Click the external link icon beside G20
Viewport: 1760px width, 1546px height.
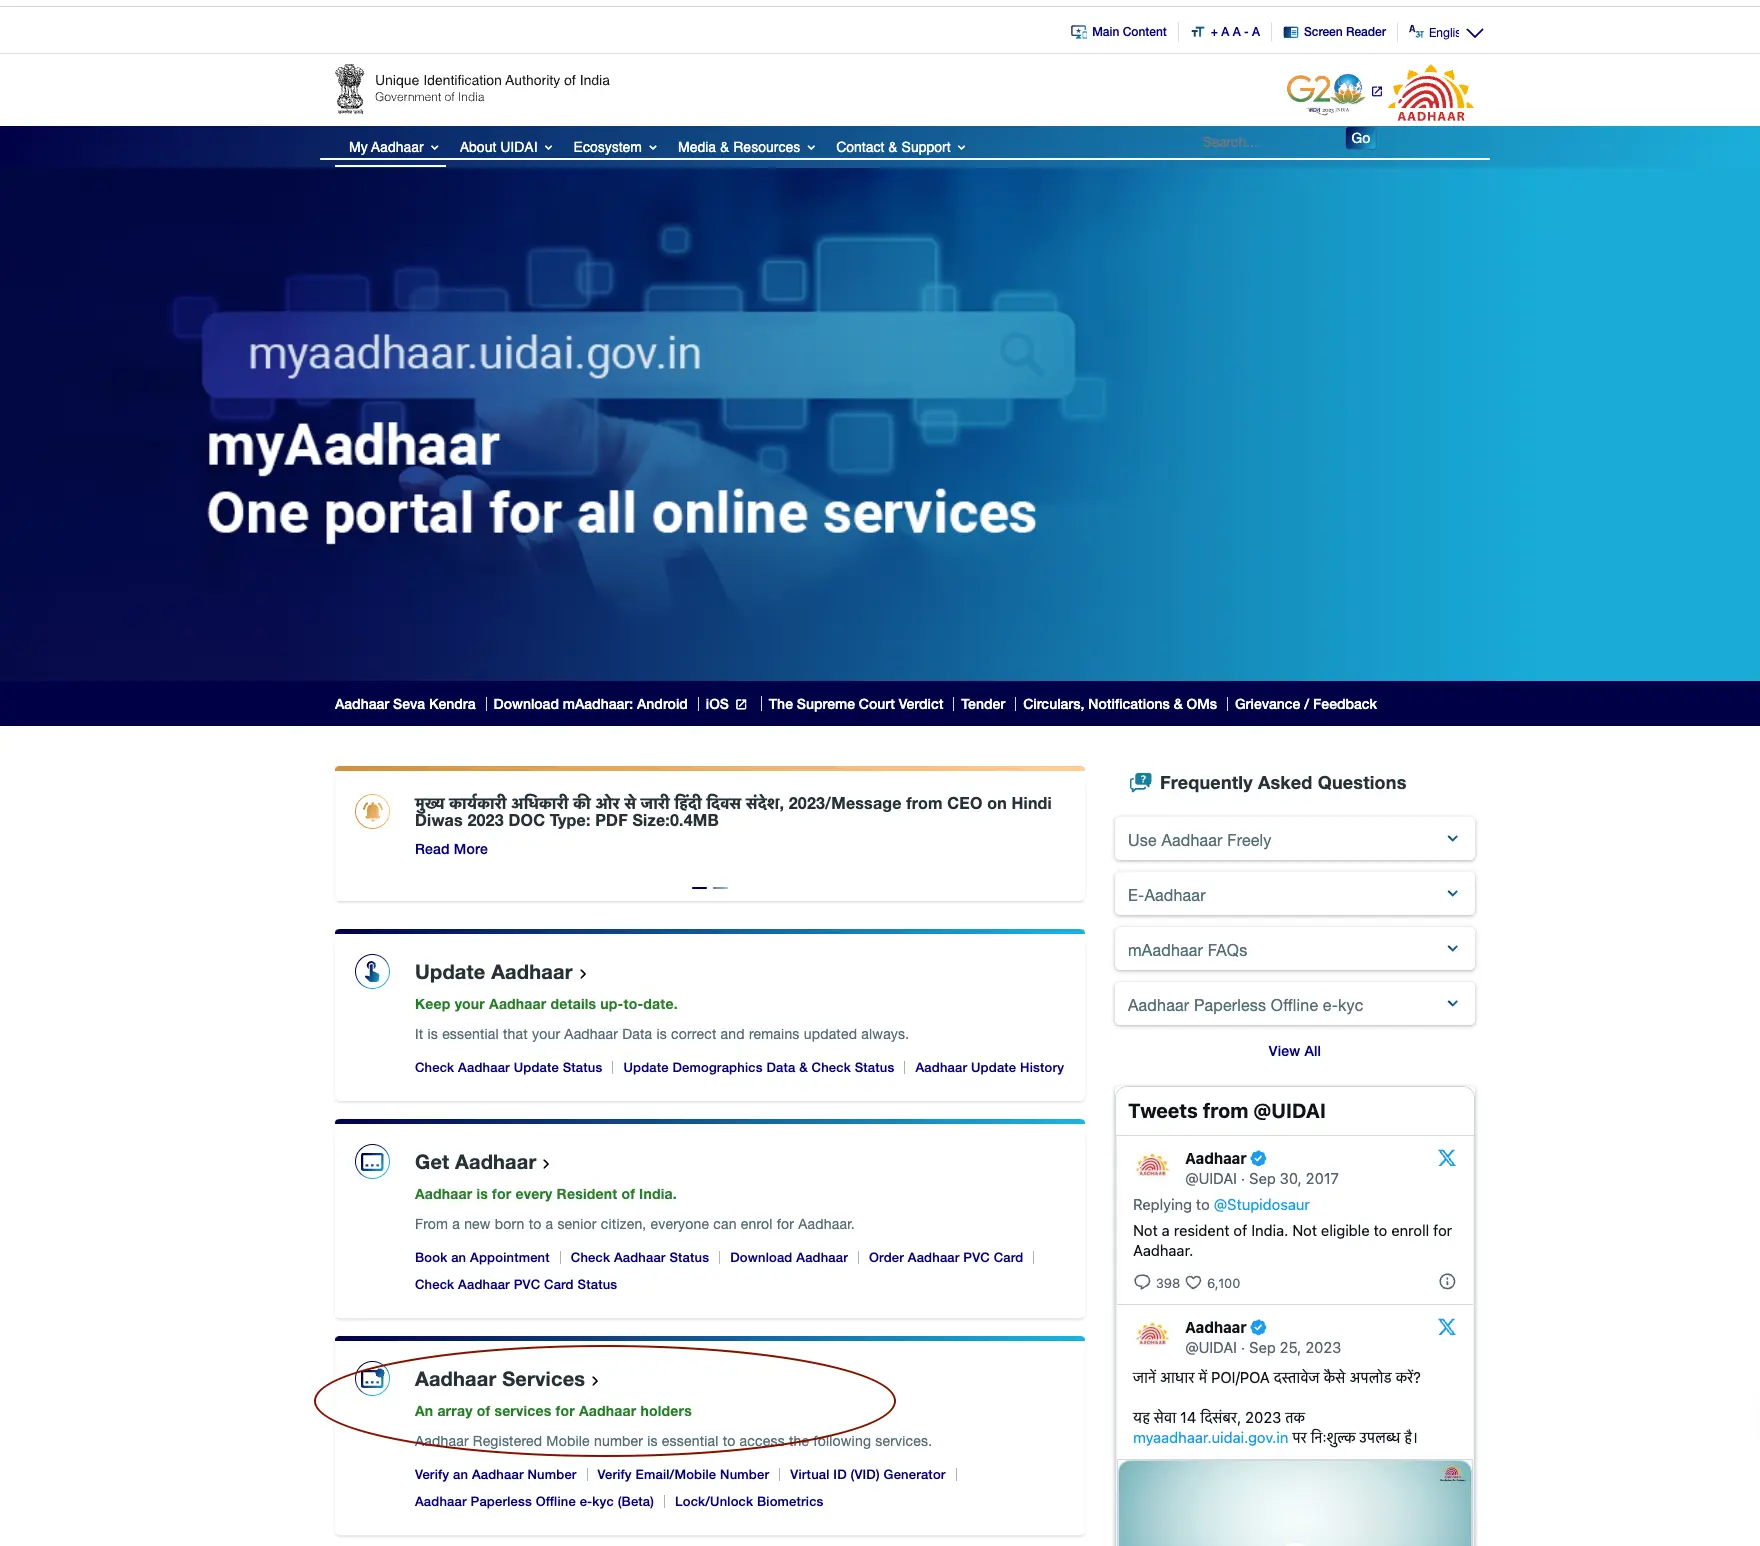point(1377,91)
